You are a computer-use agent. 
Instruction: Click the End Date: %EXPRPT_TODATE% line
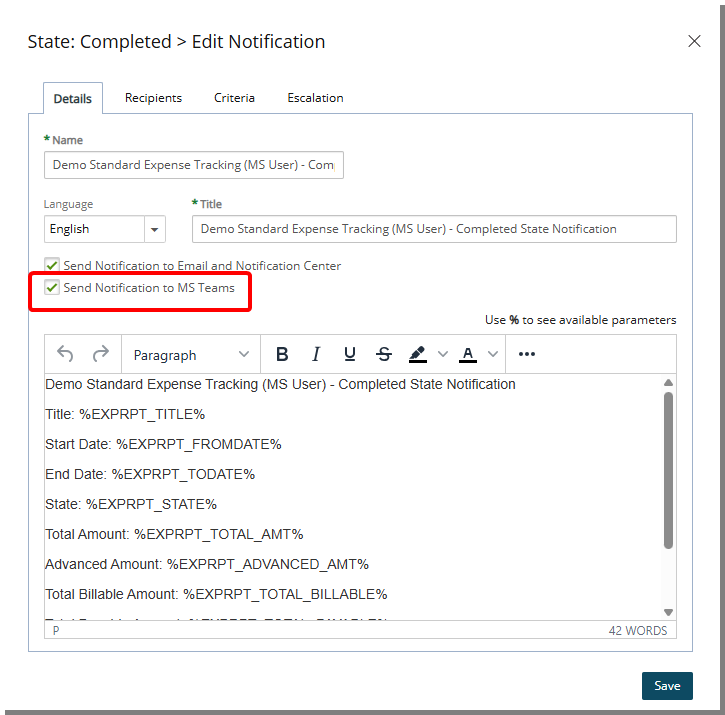pyautogui.click(x=150, y=475)
